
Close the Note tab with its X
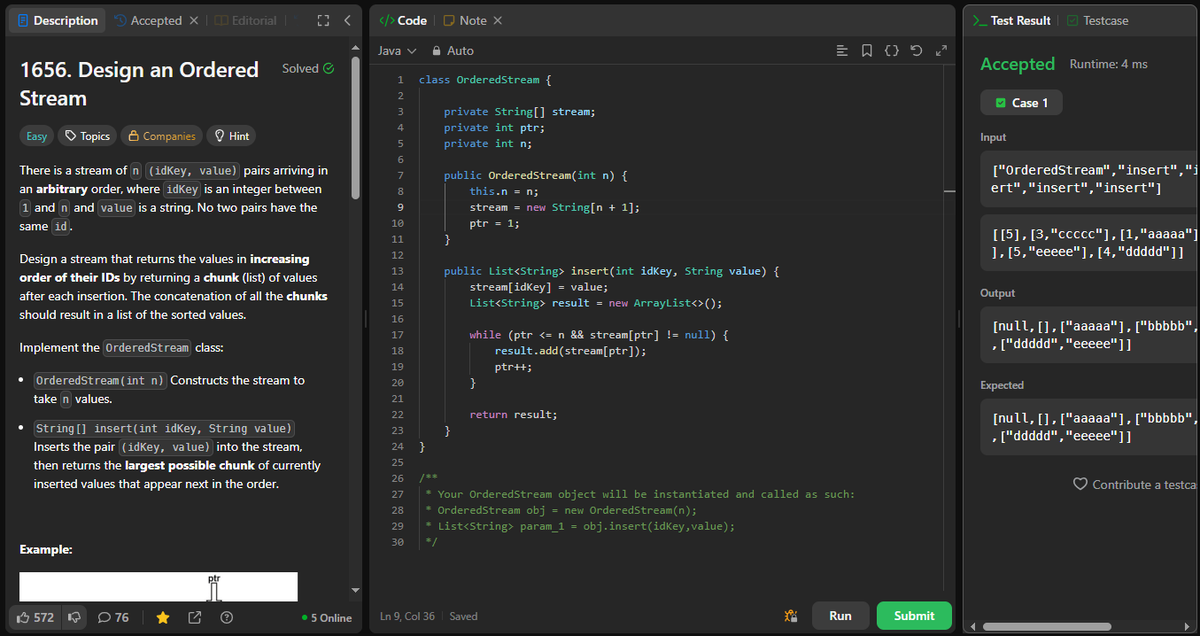[498, 21]
